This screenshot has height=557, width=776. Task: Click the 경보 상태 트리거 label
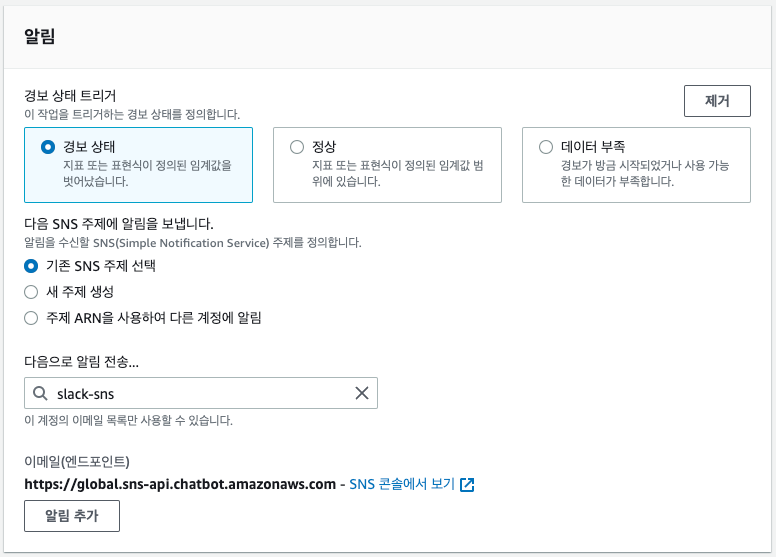(x=70, y=95)
